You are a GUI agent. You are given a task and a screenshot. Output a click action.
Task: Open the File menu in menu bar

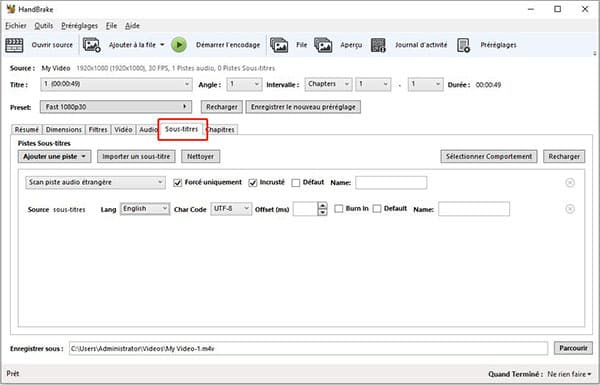click(111, 26)
